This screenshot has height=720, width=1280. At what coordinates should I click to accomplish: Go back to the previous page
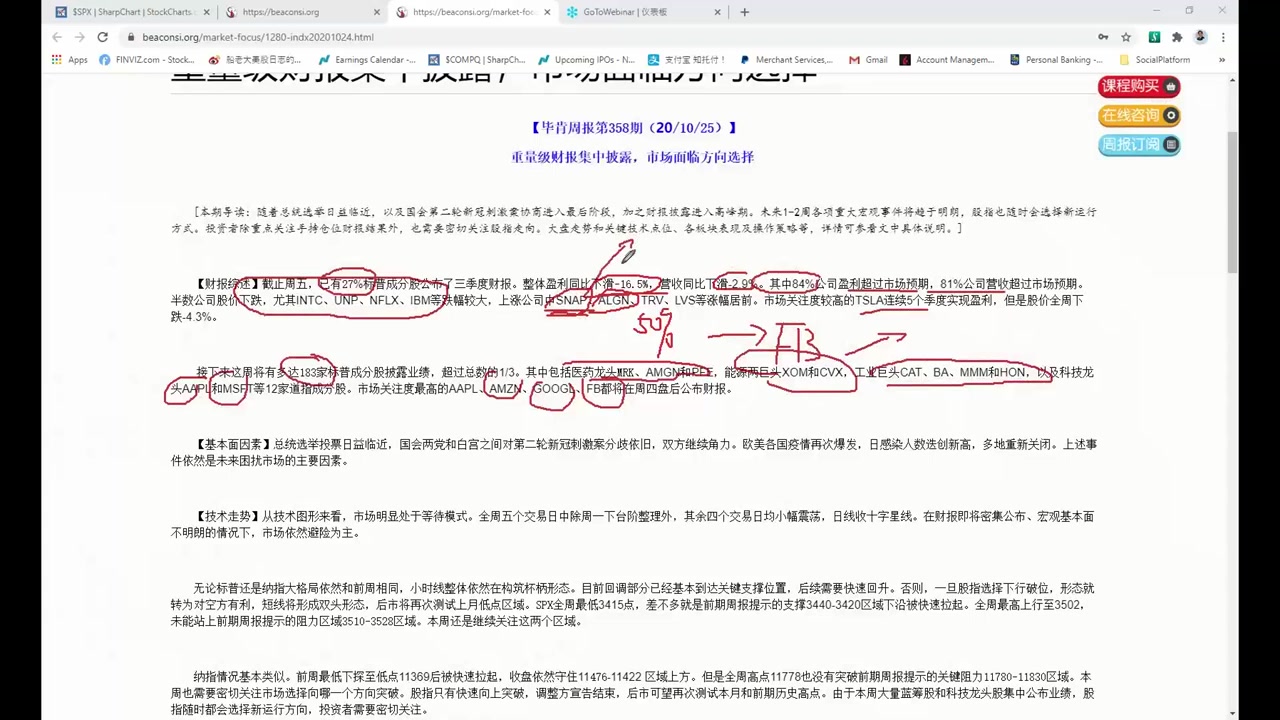(x=57, y=37)
